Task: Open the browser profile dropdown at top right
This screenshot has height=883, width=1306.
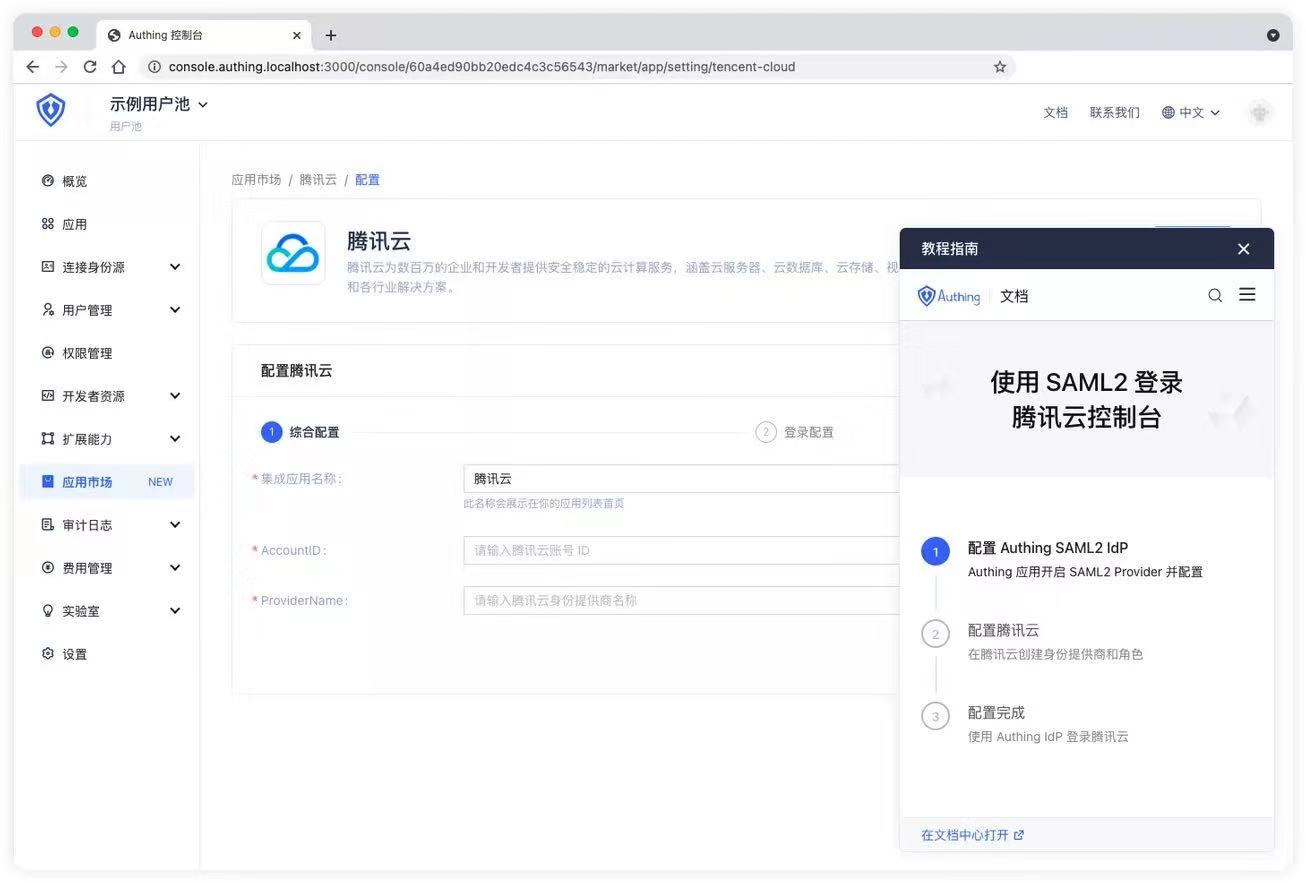Action: click(x=1273, y=35)
